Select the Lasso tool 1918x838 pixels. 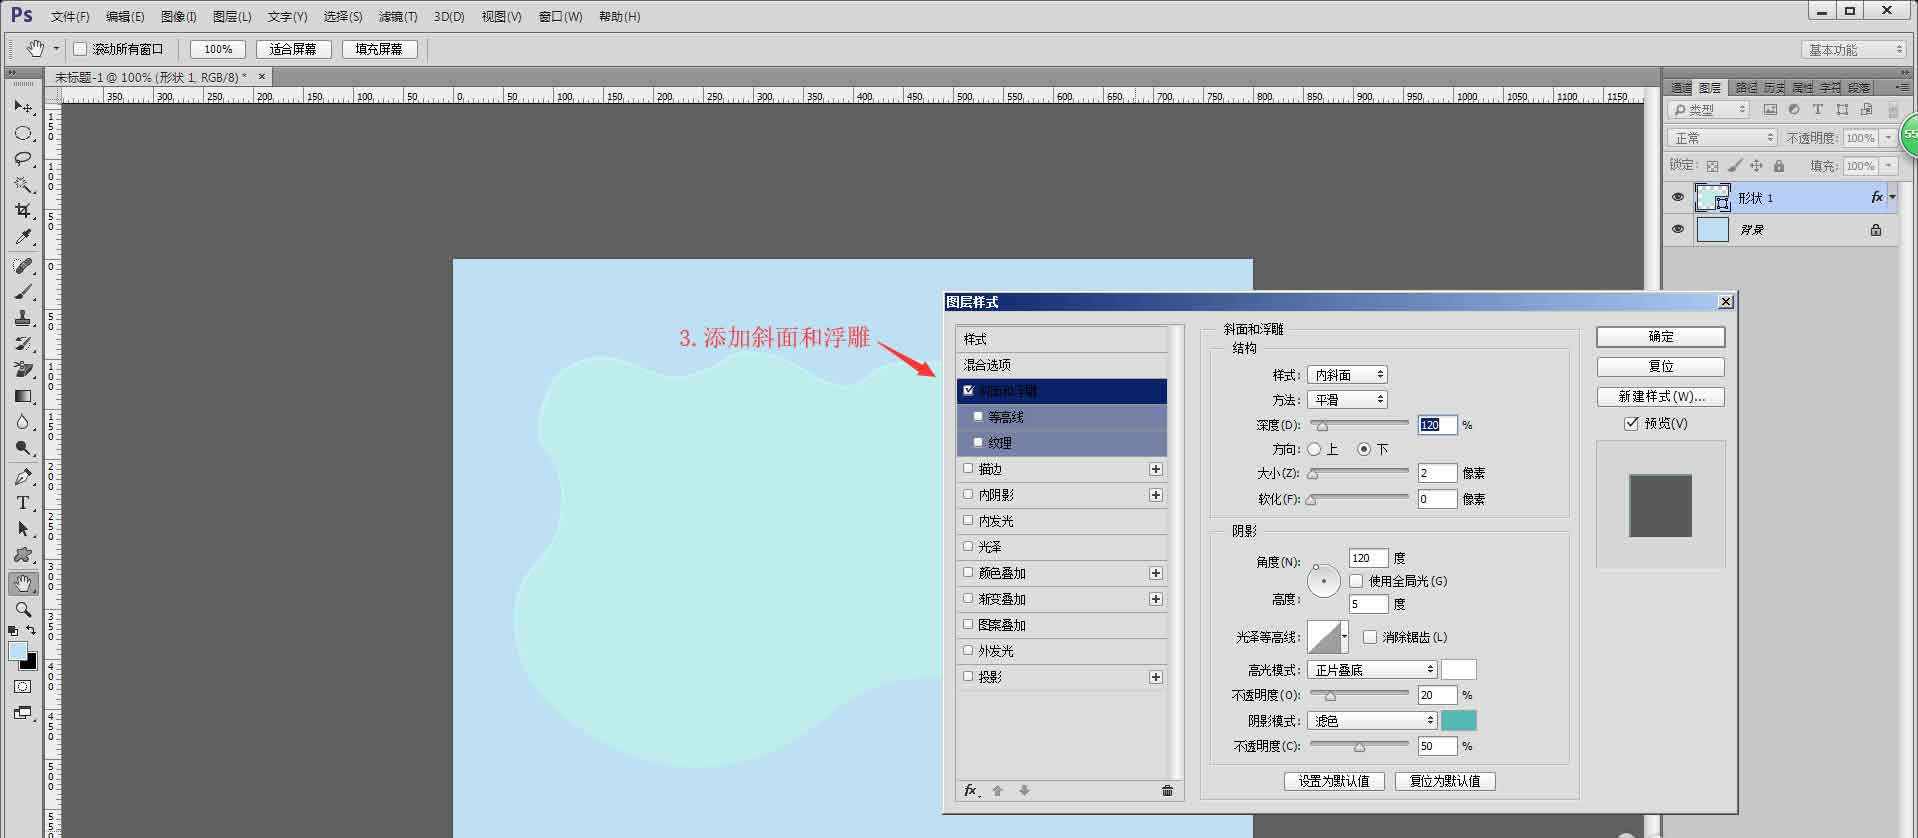23,159
